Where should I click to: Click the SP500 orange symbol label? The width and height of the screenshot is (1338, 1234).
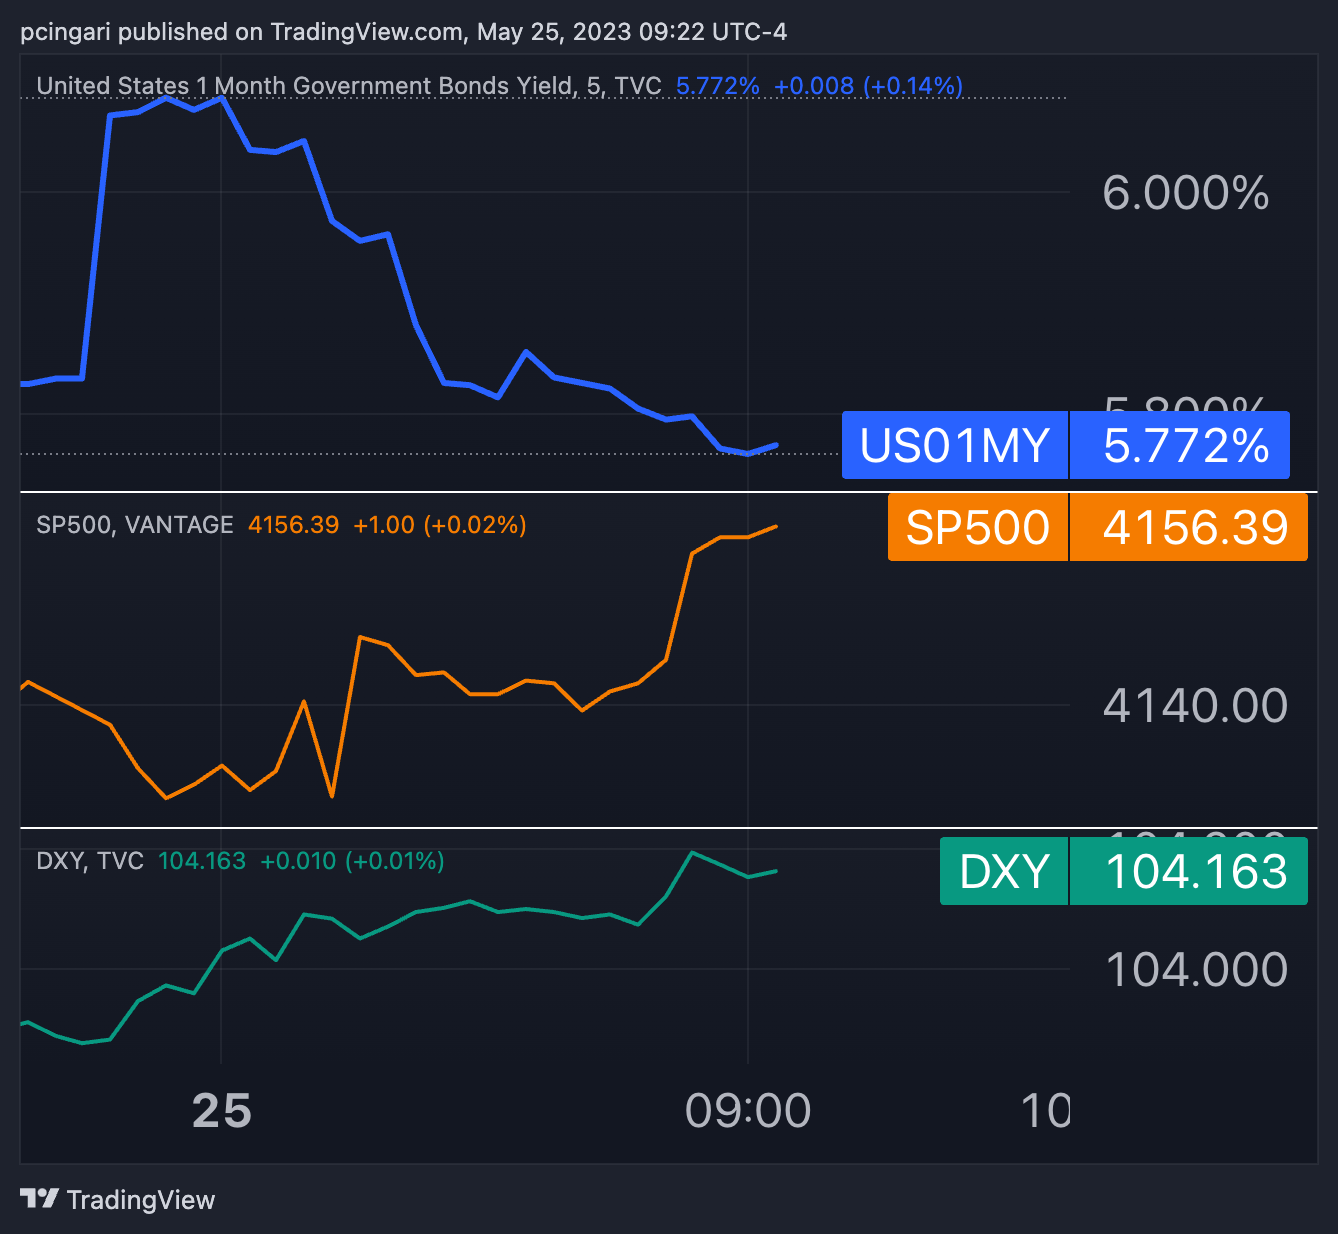(978, 527)
